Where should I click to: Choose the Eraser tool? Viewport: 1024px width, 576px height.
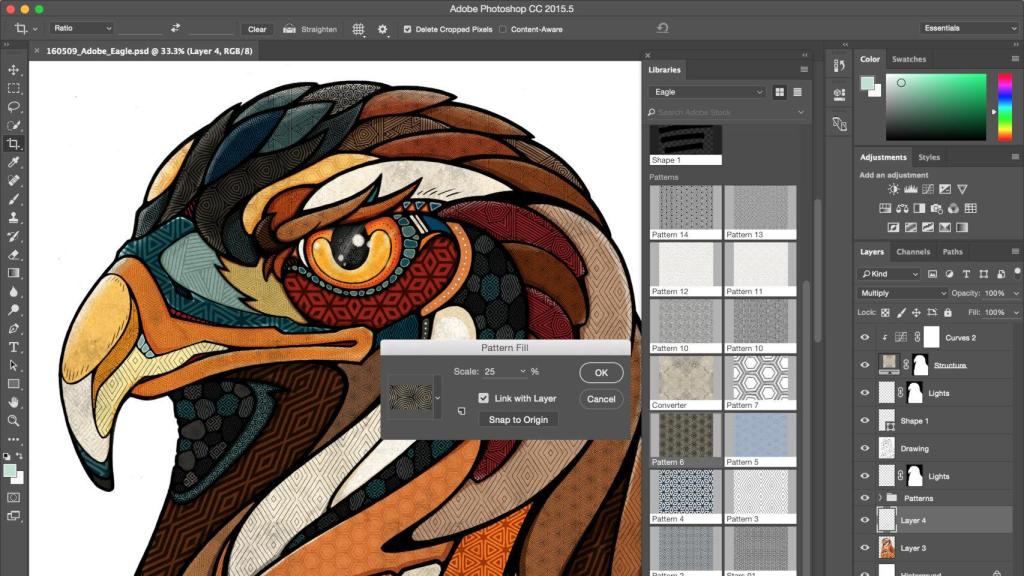(14, 255)
